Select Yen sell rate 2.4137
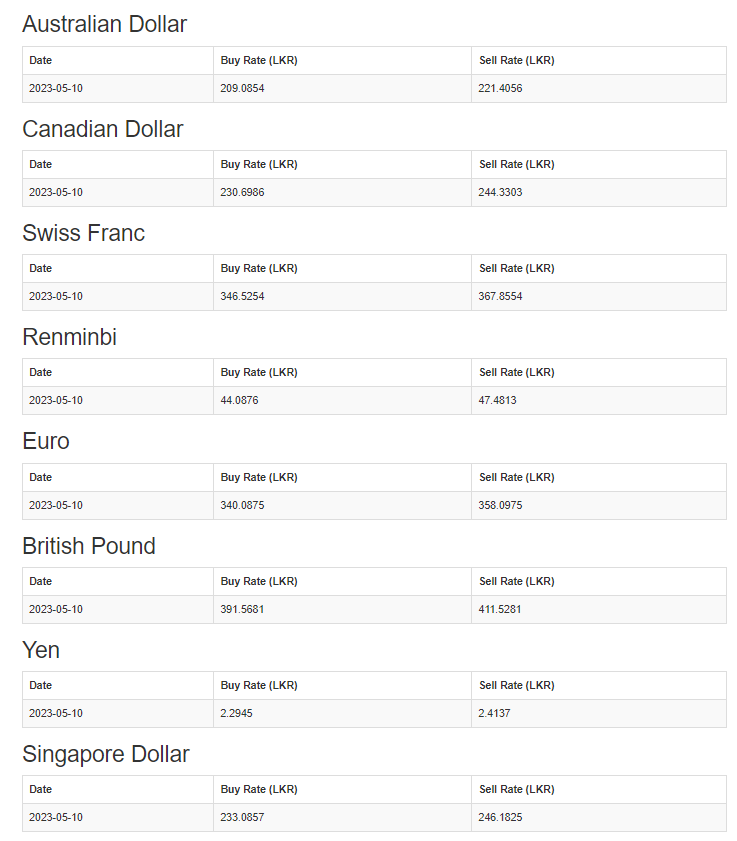The width and height of the screenshot is (737, 841). 495,713
